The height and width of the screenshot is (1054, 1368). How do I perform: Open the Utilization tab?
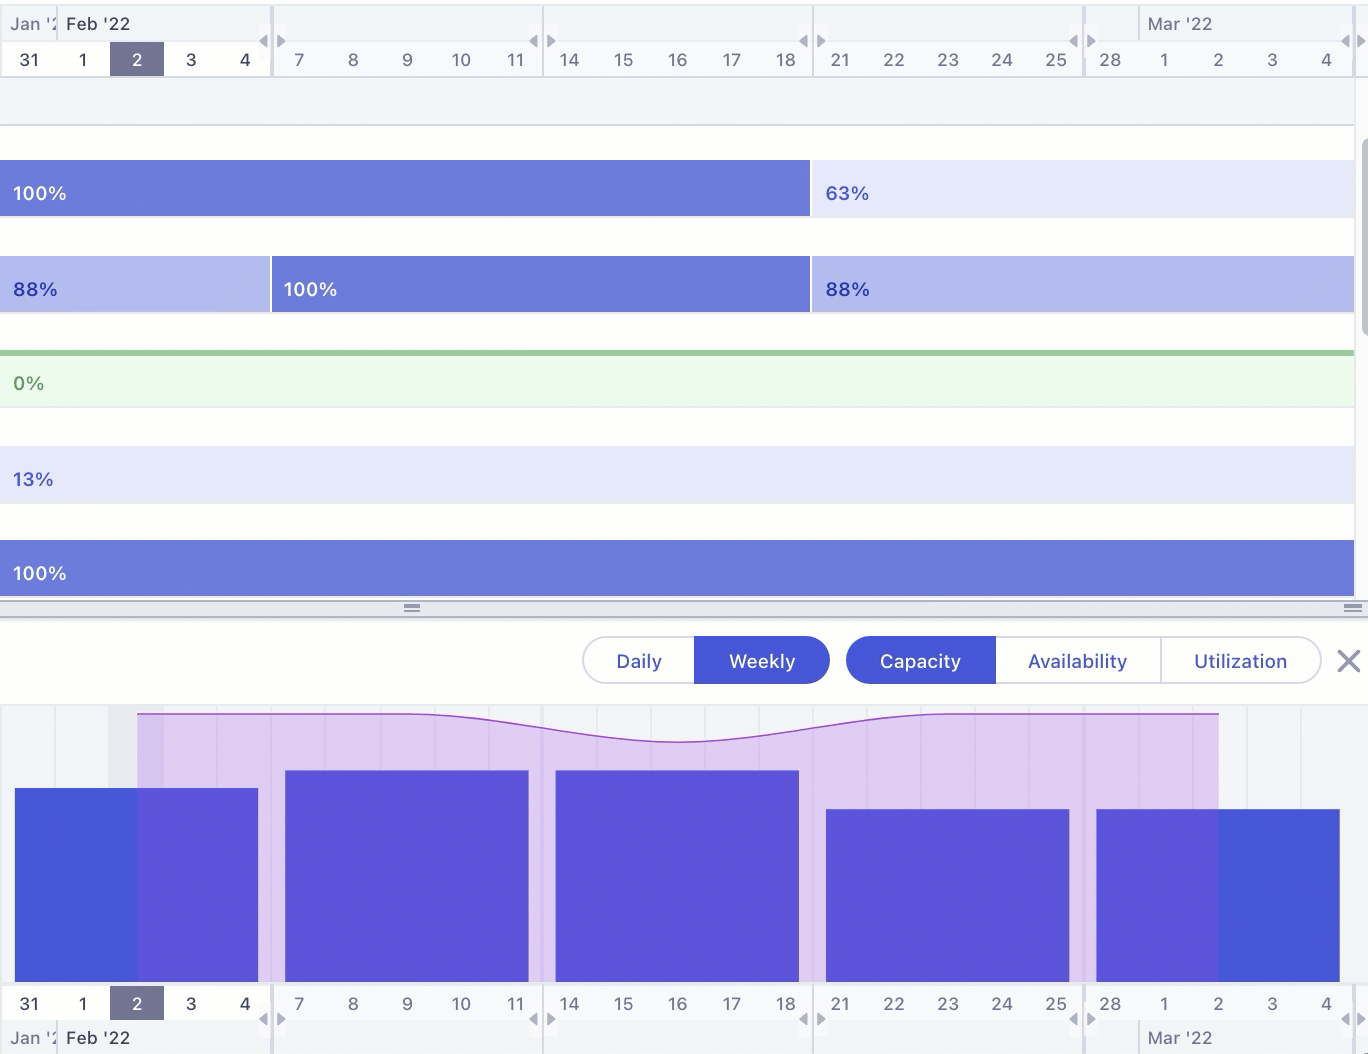pyautogui.click(x=1240, y=661)
